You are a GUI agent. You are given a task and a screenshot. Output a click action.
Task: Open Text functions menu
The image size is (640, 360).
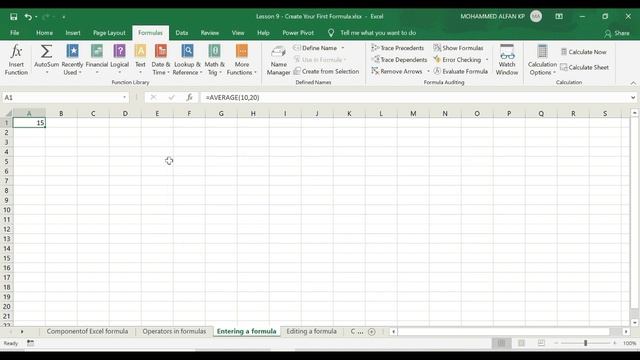tap(140, 60)
